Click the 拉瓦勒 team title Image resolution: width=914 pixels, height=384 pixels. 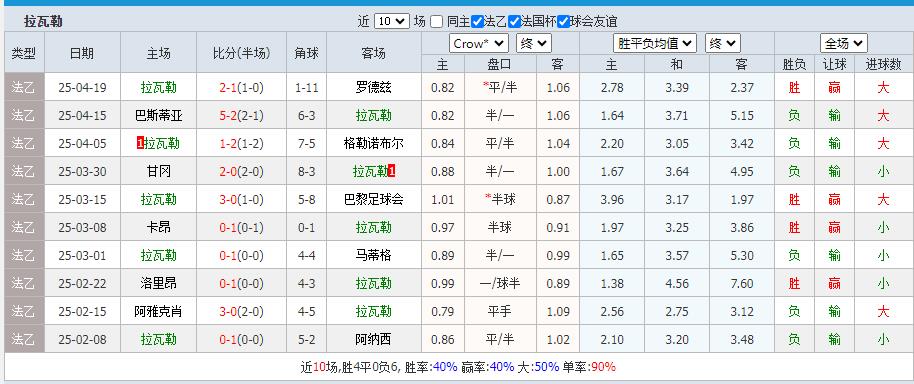(43, 22)
